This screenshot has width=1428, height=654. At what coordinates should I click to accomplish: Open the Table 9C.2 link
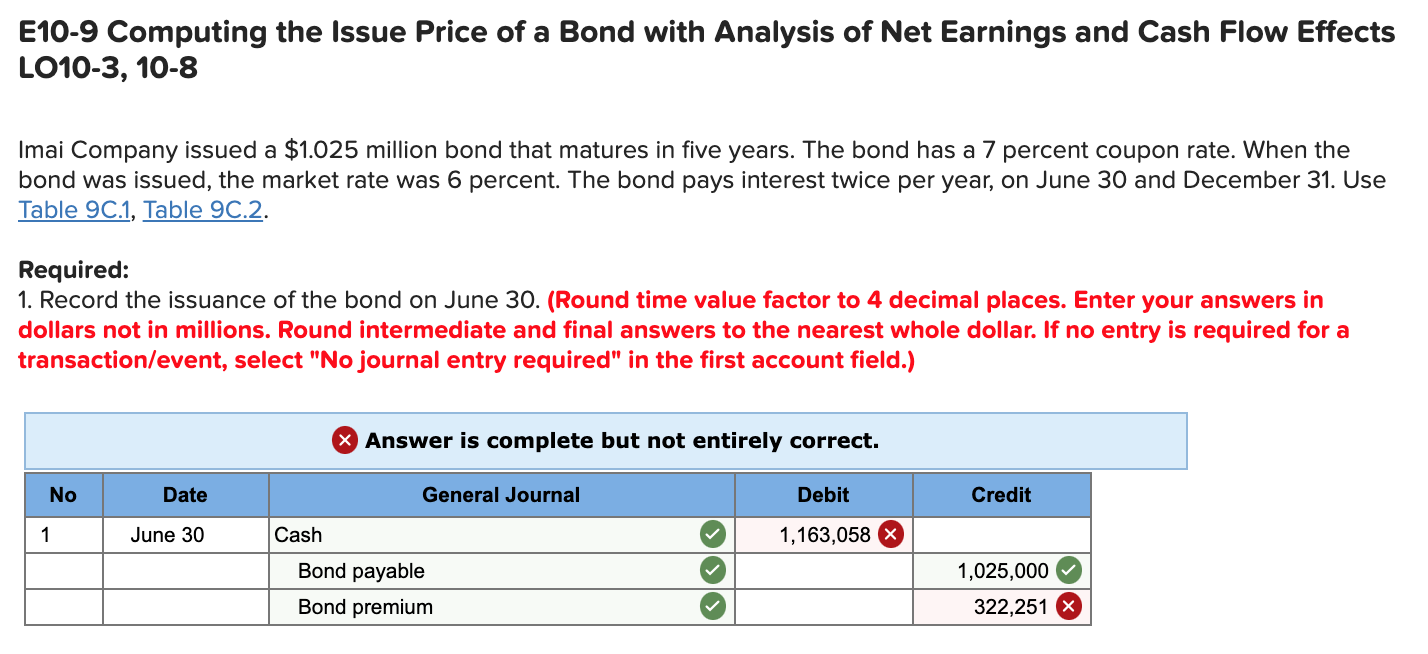202,210
